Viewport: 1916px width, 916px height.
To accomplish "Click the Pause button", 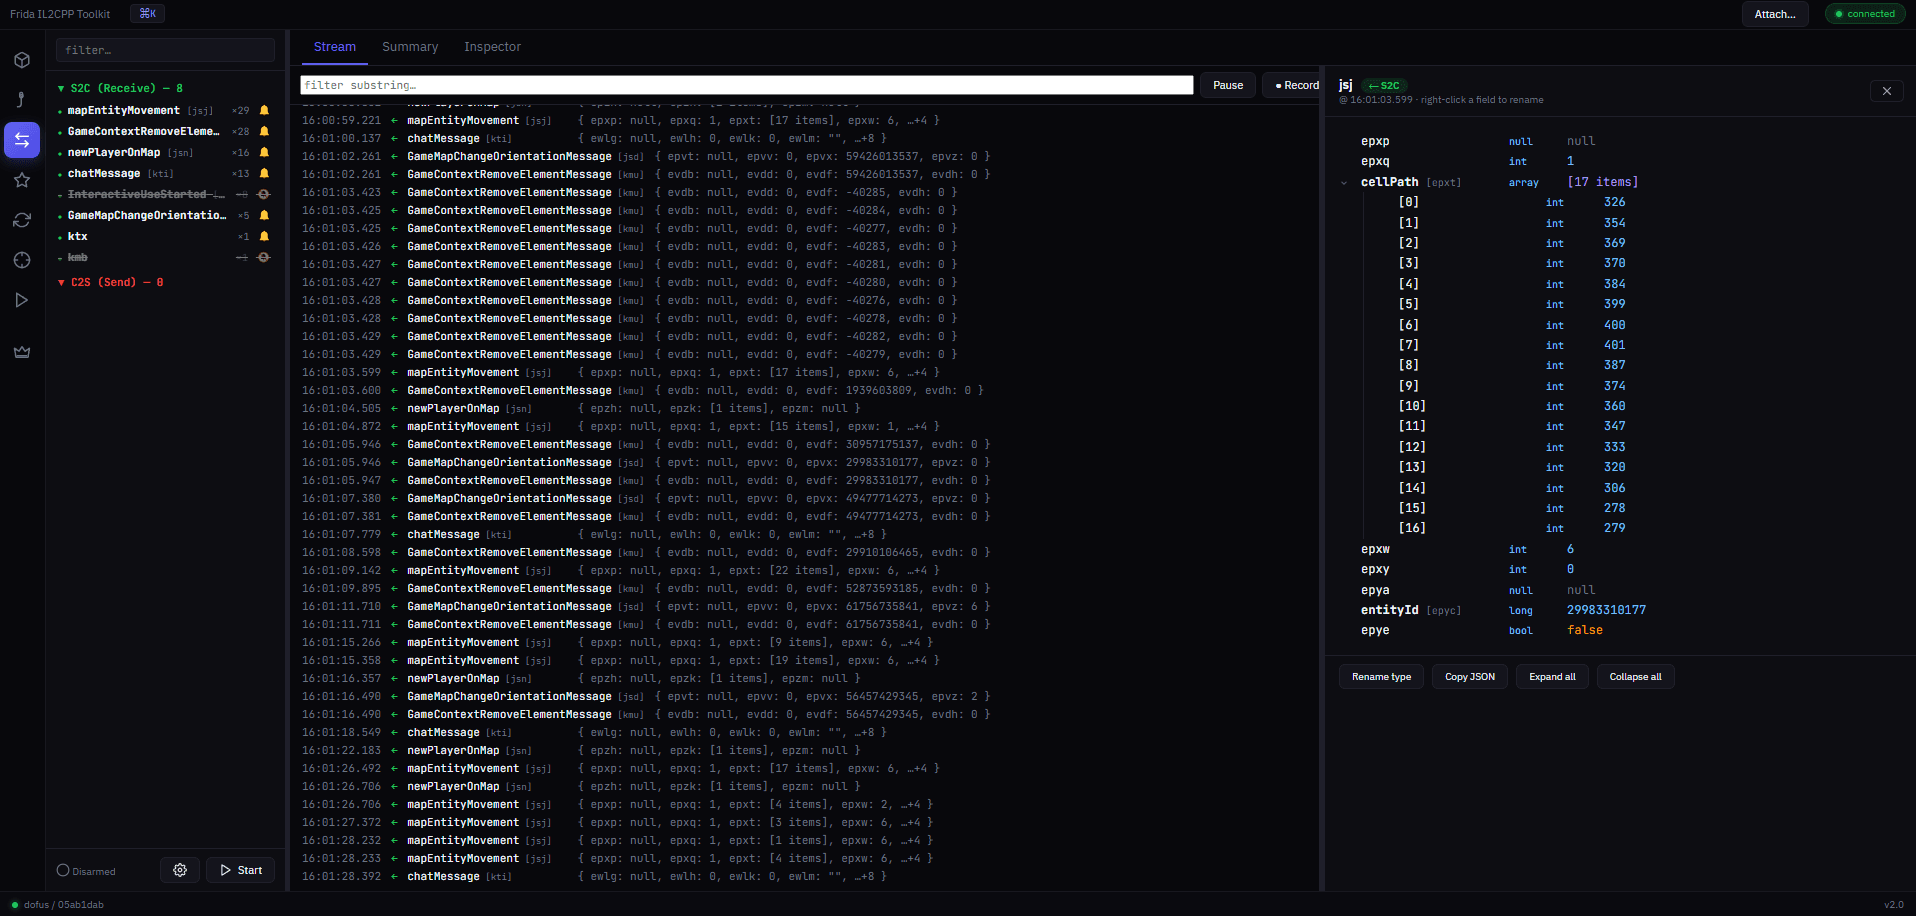I will [1228, 85].
